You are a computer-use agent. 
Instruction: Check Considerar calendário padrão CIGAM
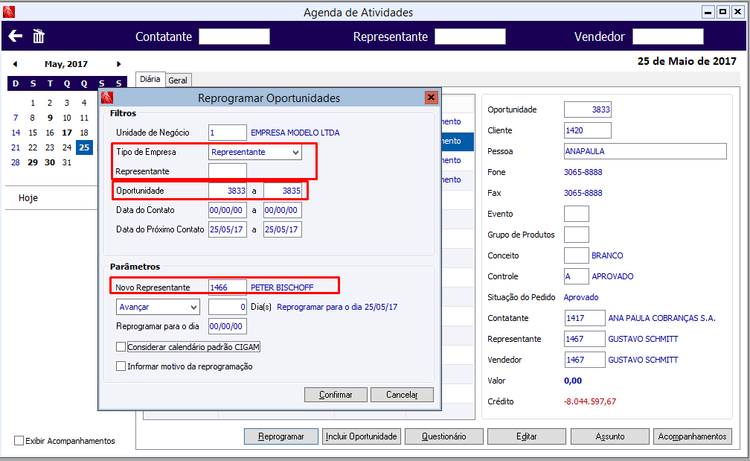[121, 347]
